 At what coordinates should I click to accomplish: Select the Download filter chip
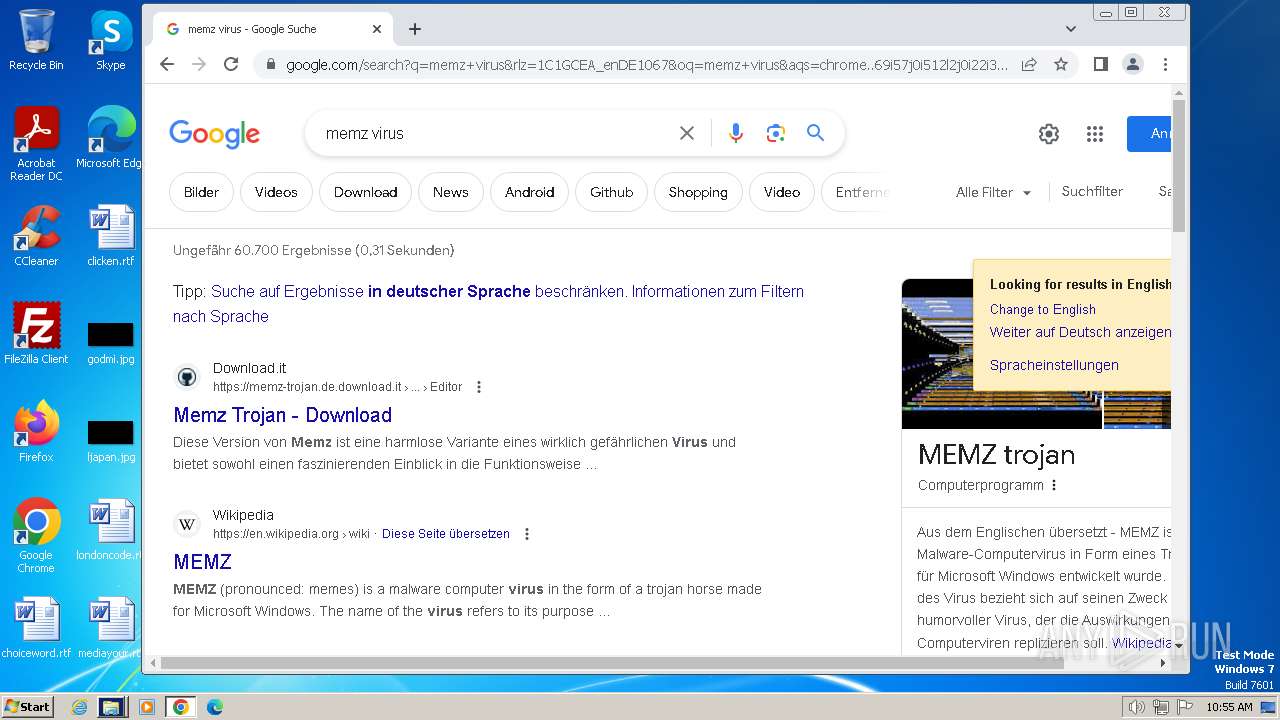(x=365, y=192)
